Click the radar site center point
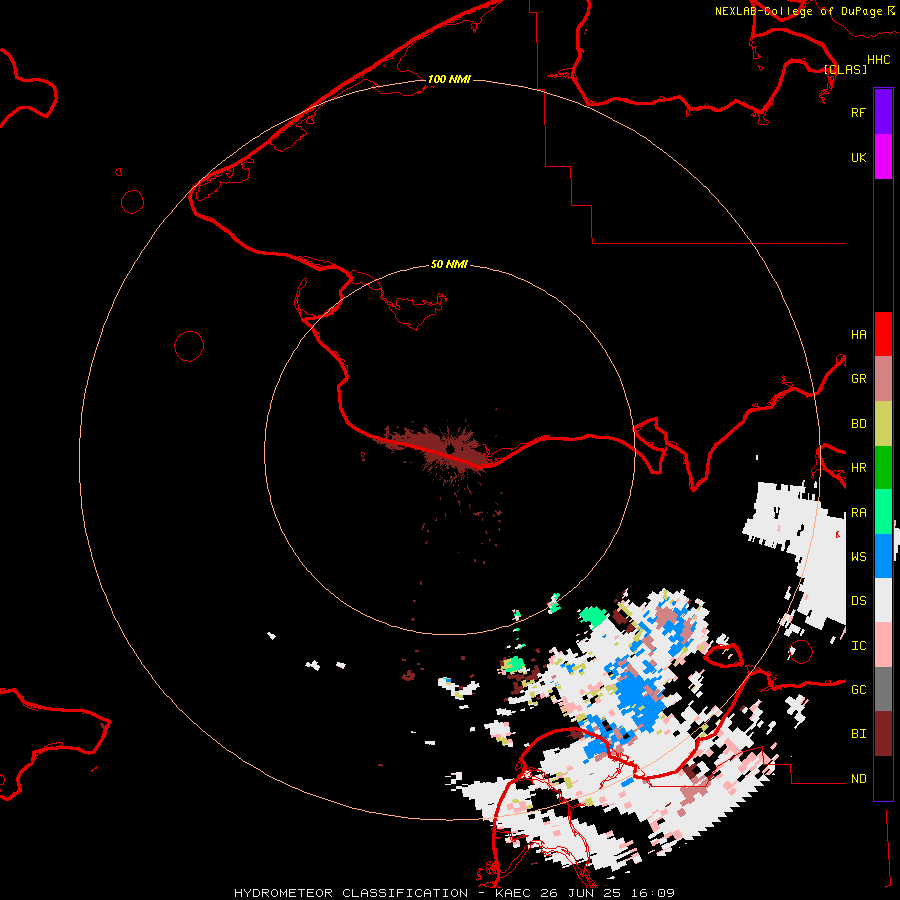The image size is (900, 900). (451, 449)
